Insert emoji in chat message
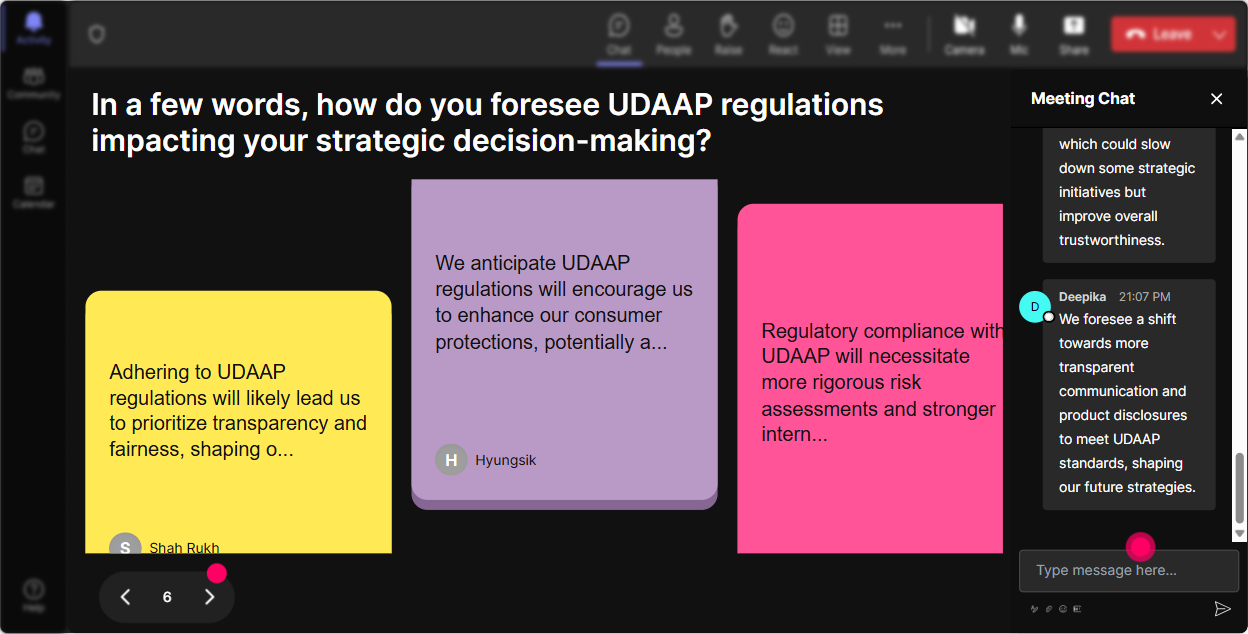The image size is (1248, 634). click(x=1063, y=609)
